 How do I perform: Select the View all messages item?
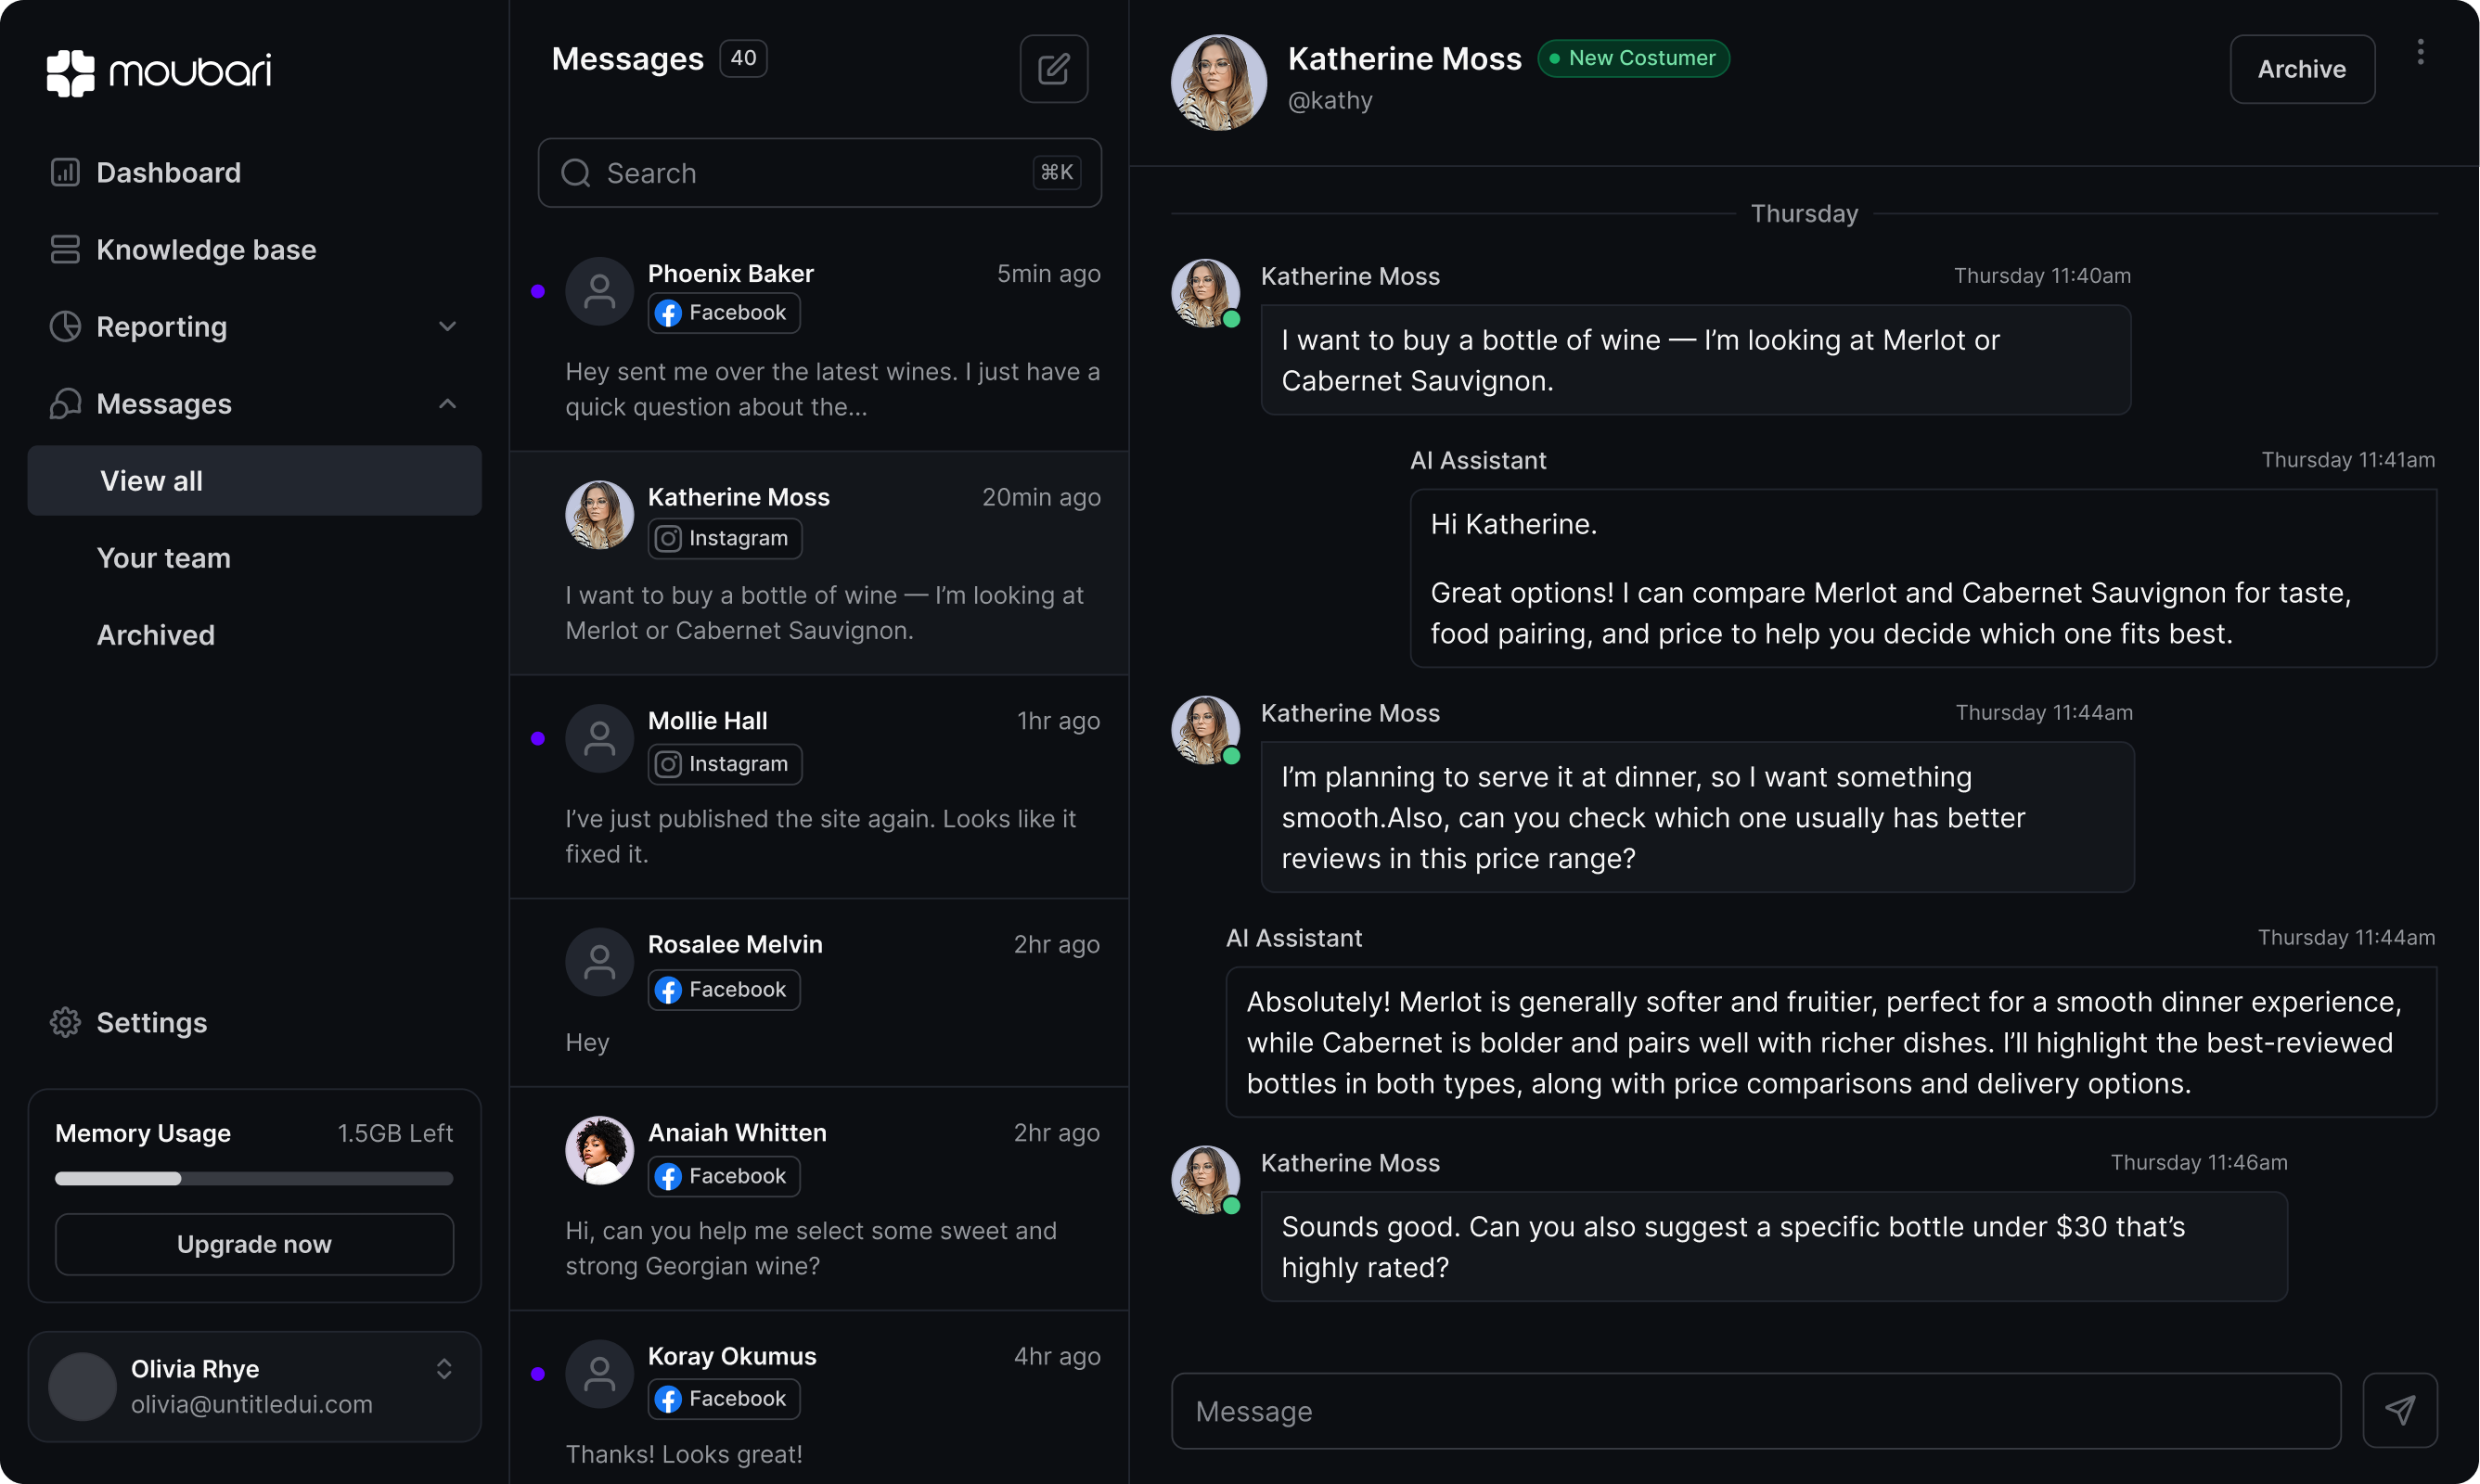254,481
